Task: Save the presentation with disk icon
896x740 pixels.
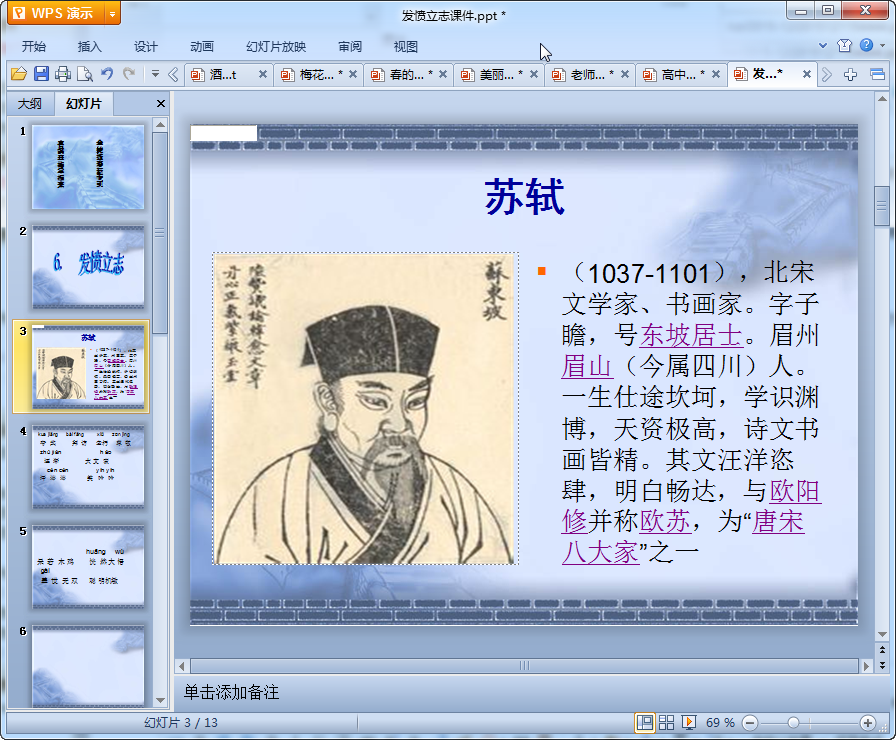Action: tap(41, 74)
